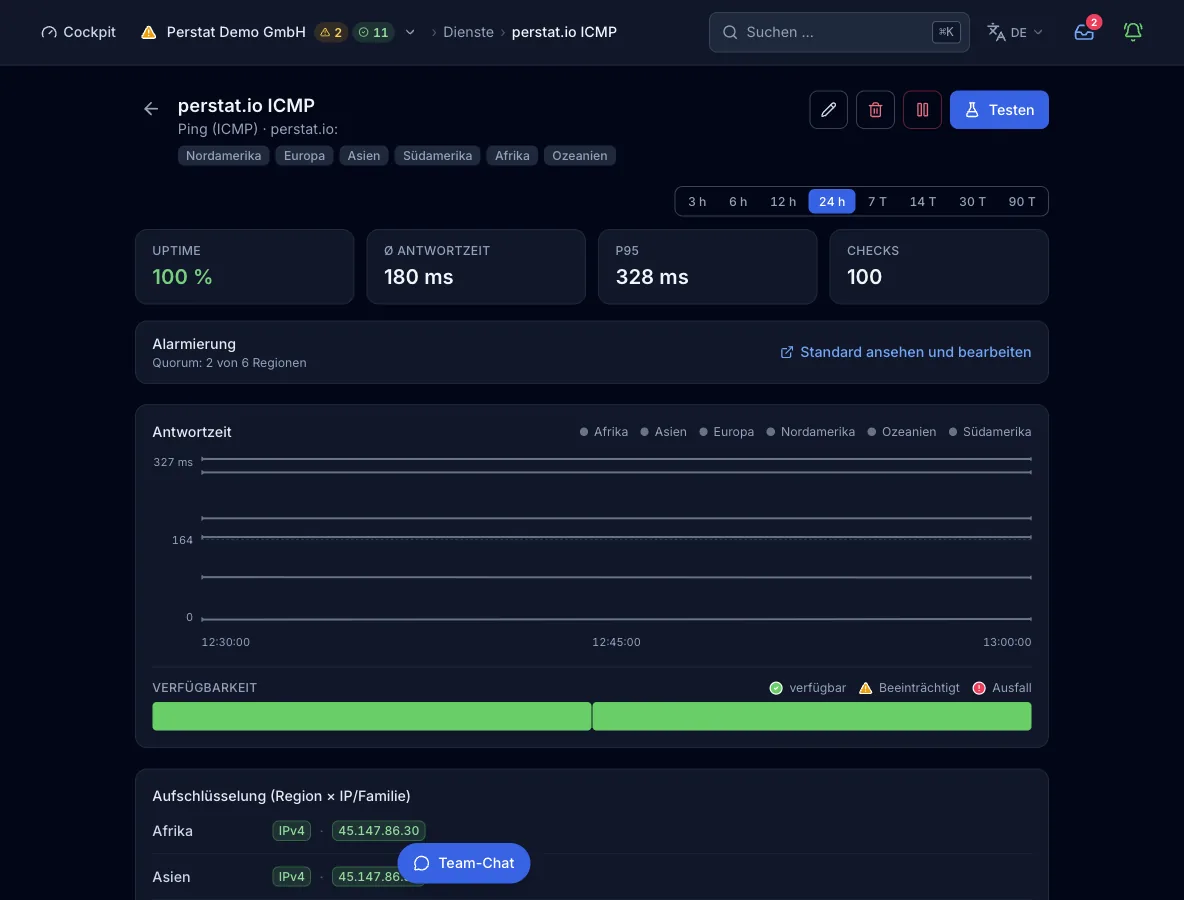Expand the organization switcher chevron
The height and width of the screenshot is (900, 1184).
coord(410,32)
